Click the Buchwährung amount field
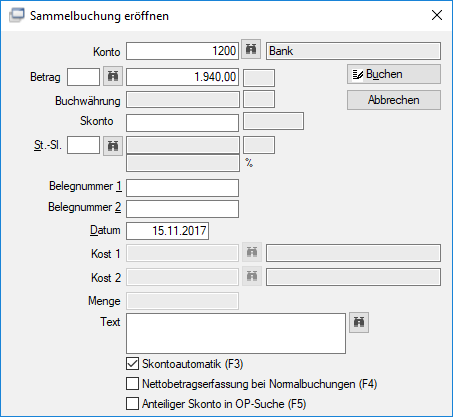This screenshot has width=453, height=417. coord(183,100)
